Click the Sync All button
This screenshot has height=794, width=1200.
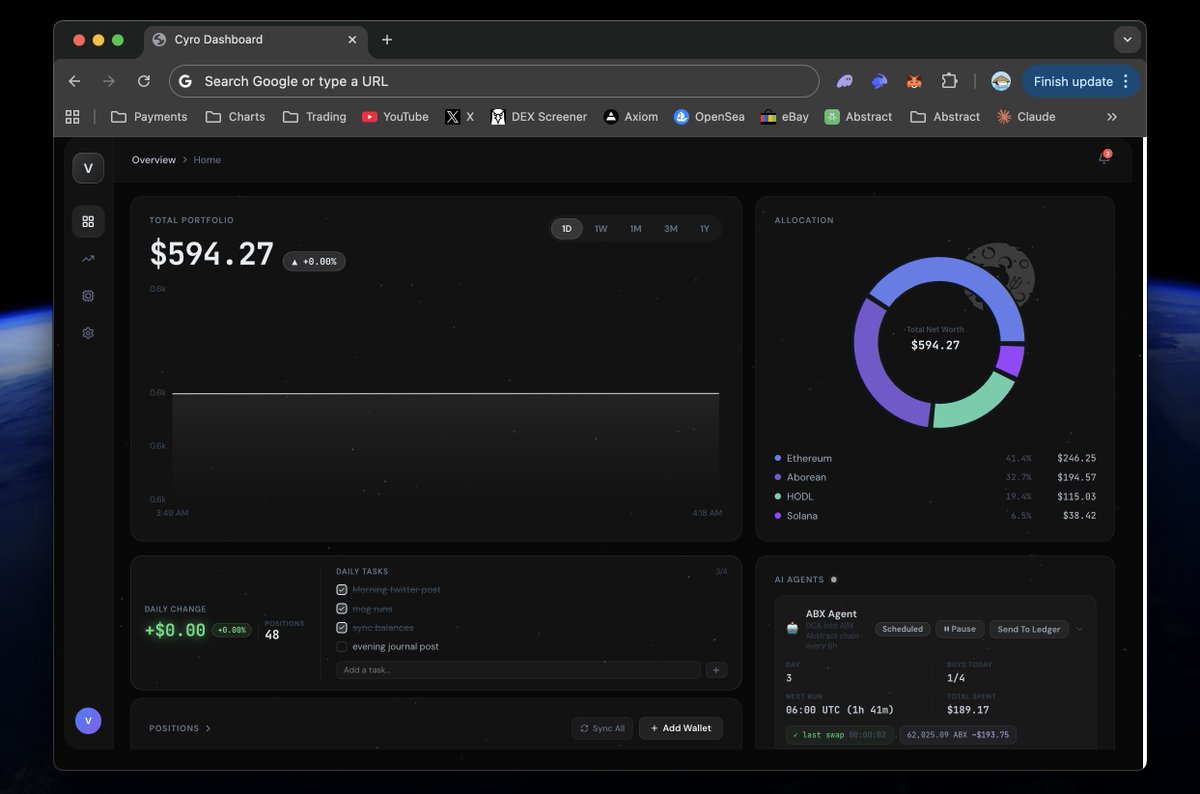603,728
